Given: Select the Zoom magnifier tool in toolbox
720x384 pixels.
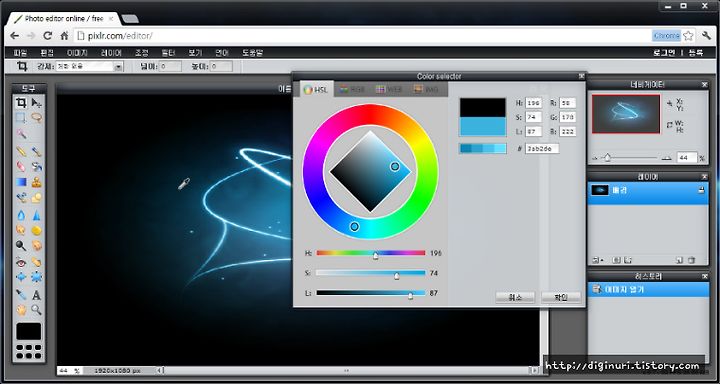Looking at the screenshot, I should click(37, 310).
